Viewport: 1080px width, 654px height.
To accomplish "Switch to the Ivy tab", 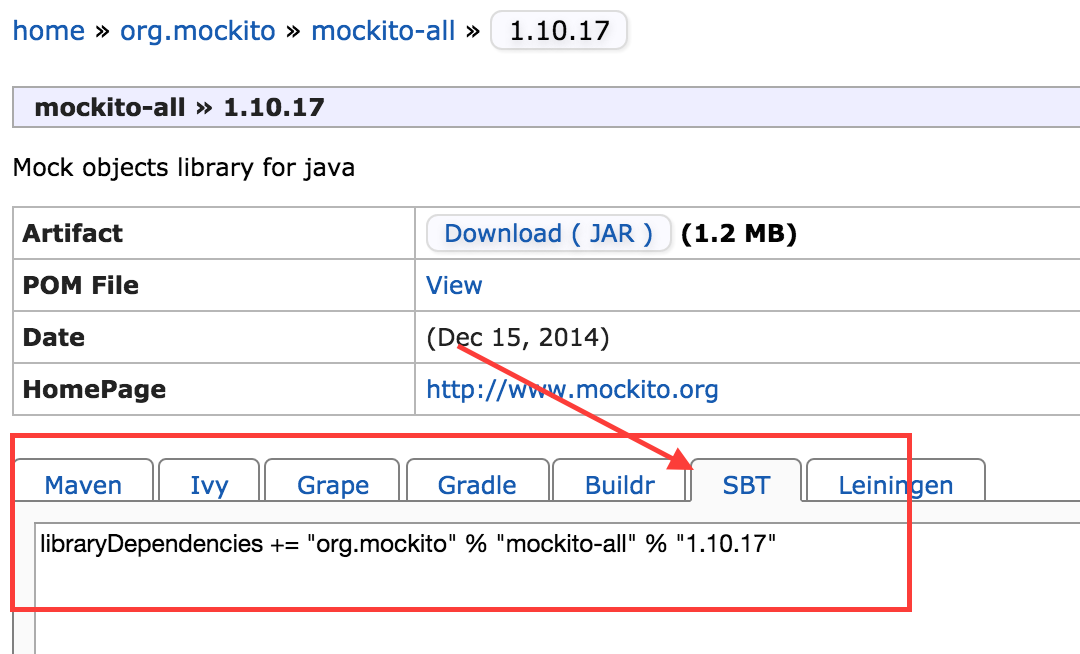I will click(x=209, y=485).
